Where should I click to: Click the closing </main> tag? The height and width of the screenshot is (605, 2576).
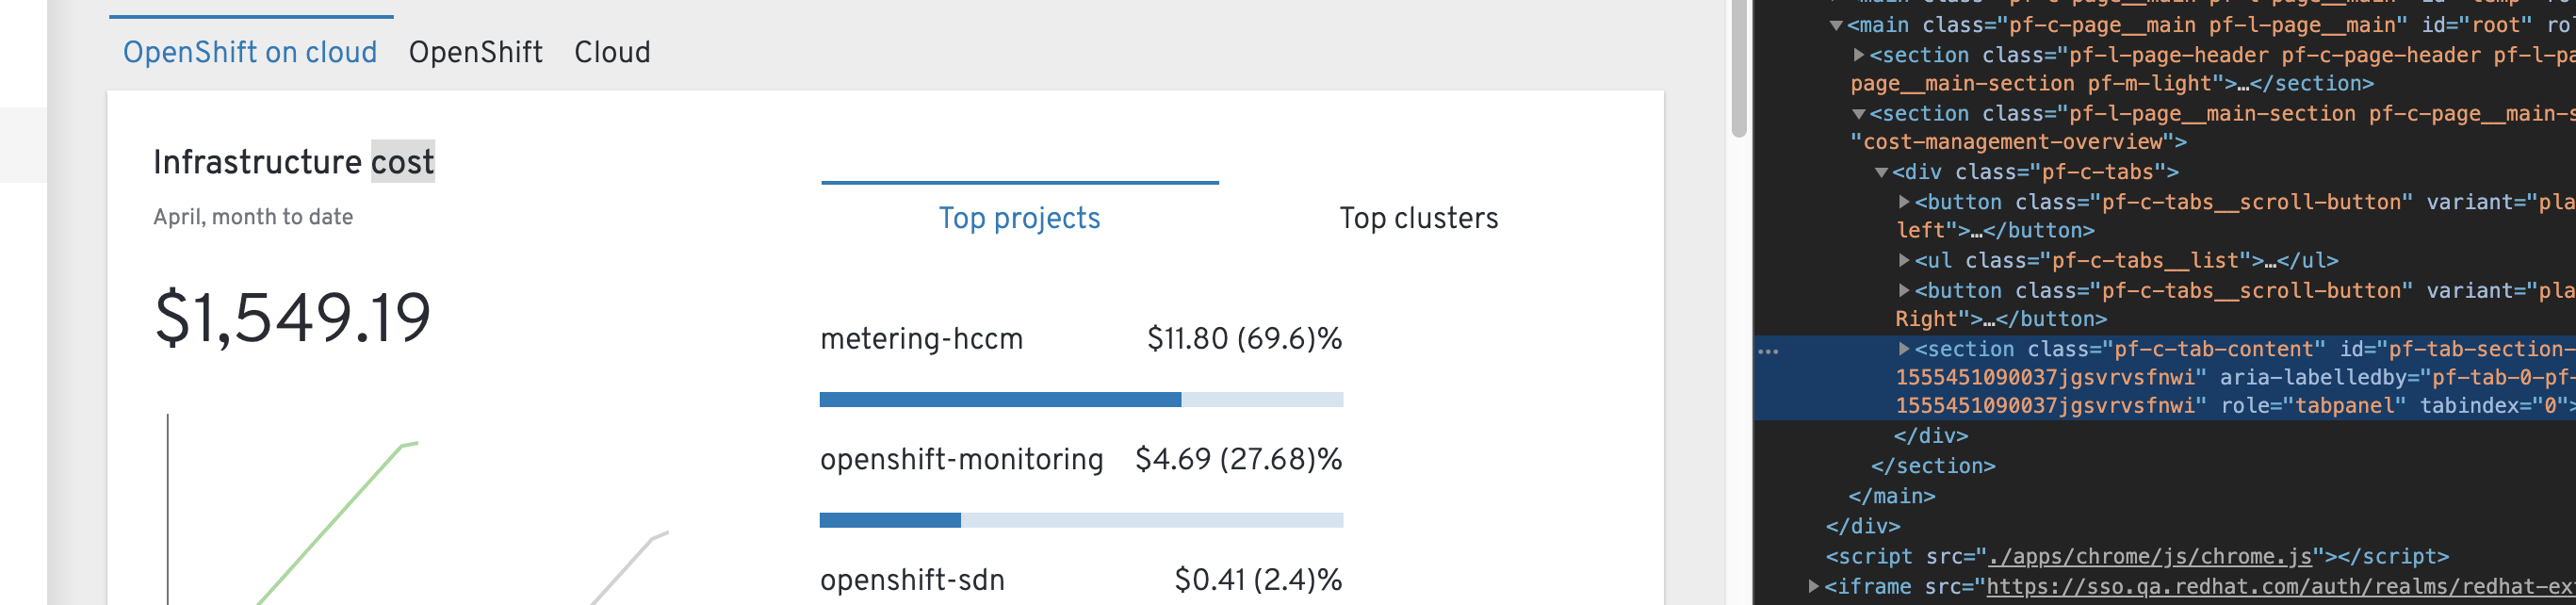(1891, 497)
